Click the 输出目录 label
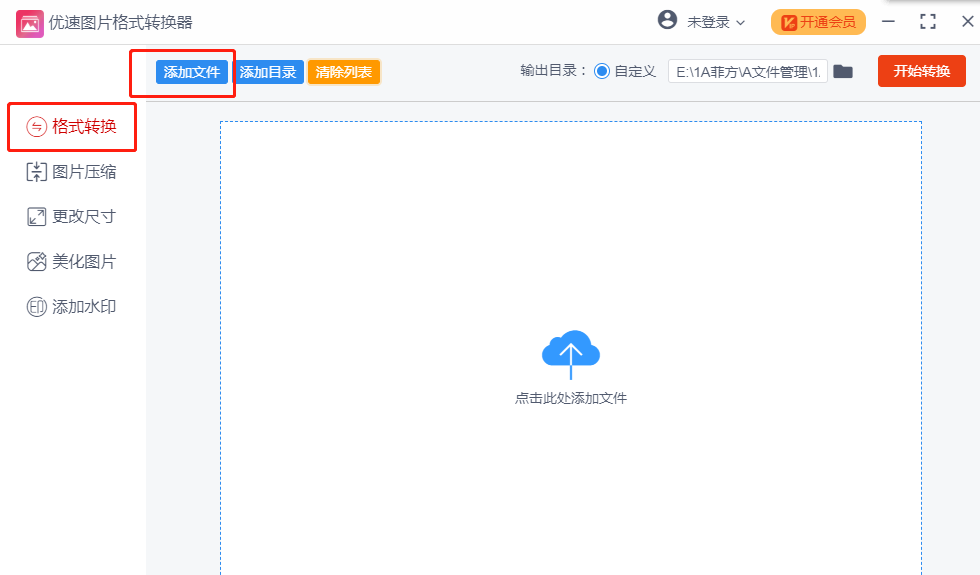Image resolution: width=980 pixels, height=575 pixels. [553, 71]
